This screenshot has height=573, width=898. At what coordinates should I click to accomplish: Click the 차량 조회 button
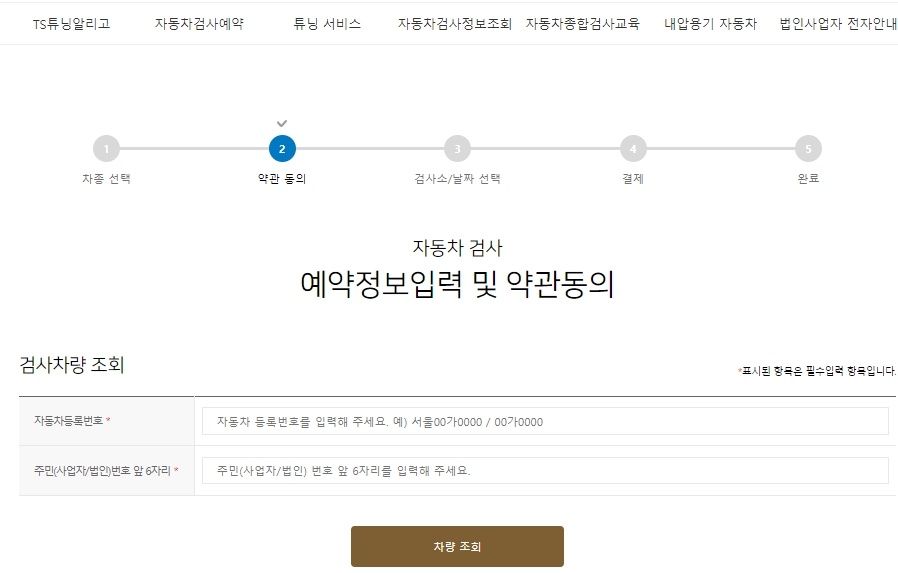click(458, 546)
